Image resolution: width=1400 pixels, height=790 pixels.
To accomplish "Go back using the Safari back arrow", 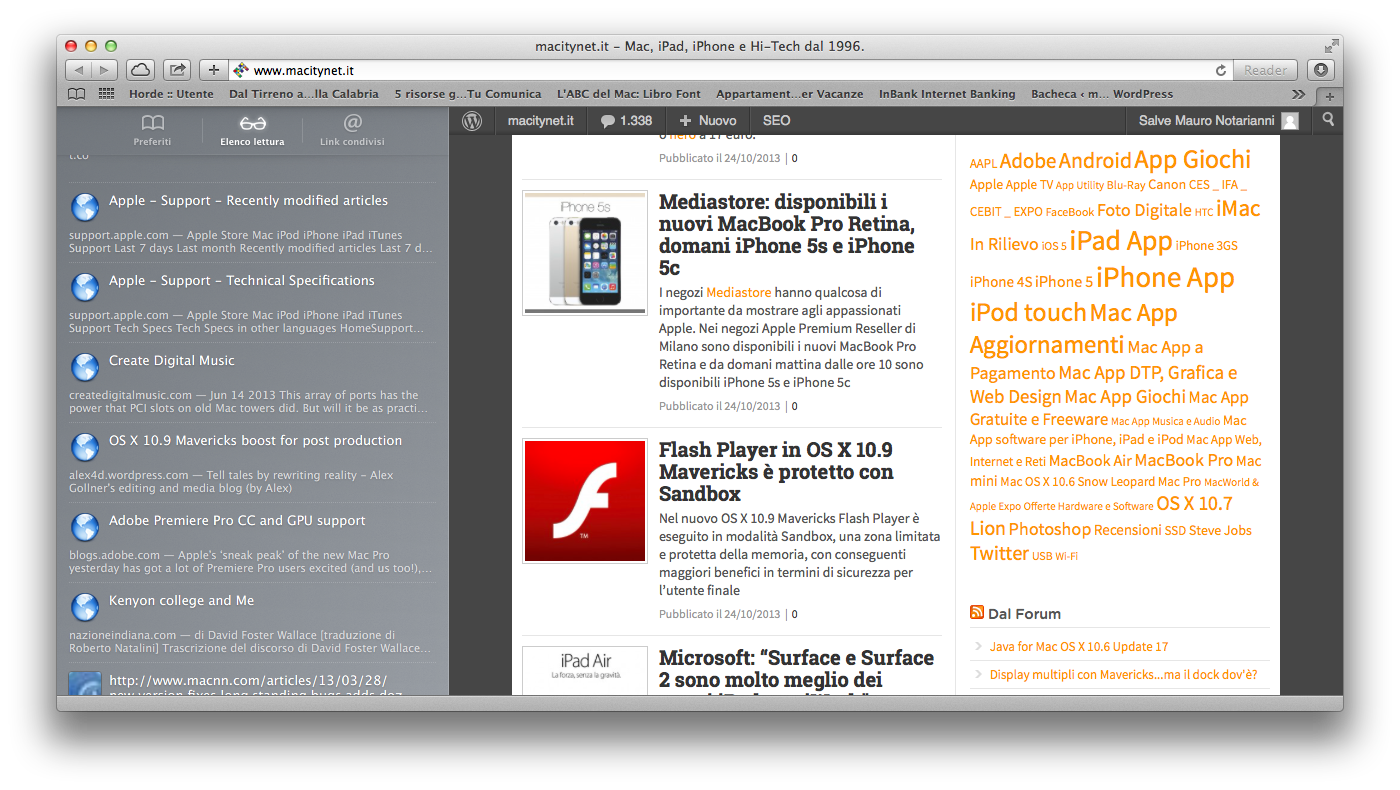I will (x=79, y=70).
